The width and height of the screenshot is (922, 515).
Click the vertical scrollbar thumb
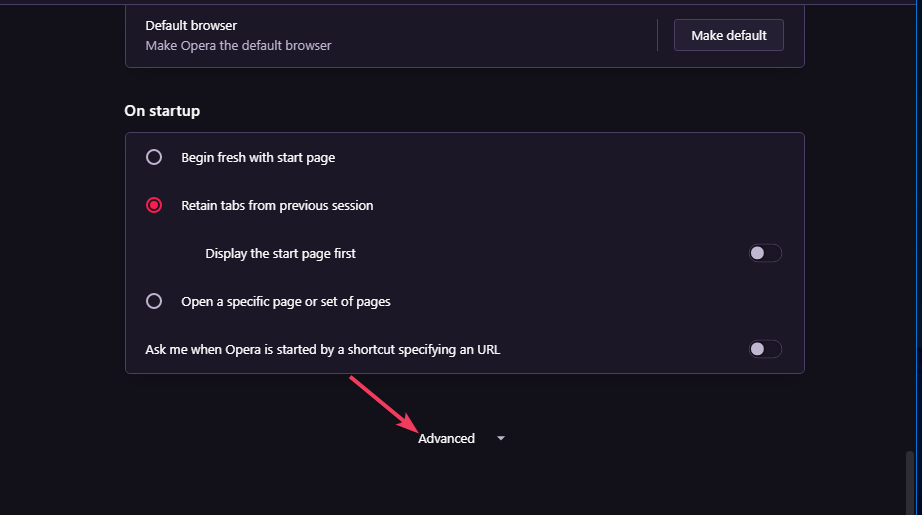tap(909, 483)
